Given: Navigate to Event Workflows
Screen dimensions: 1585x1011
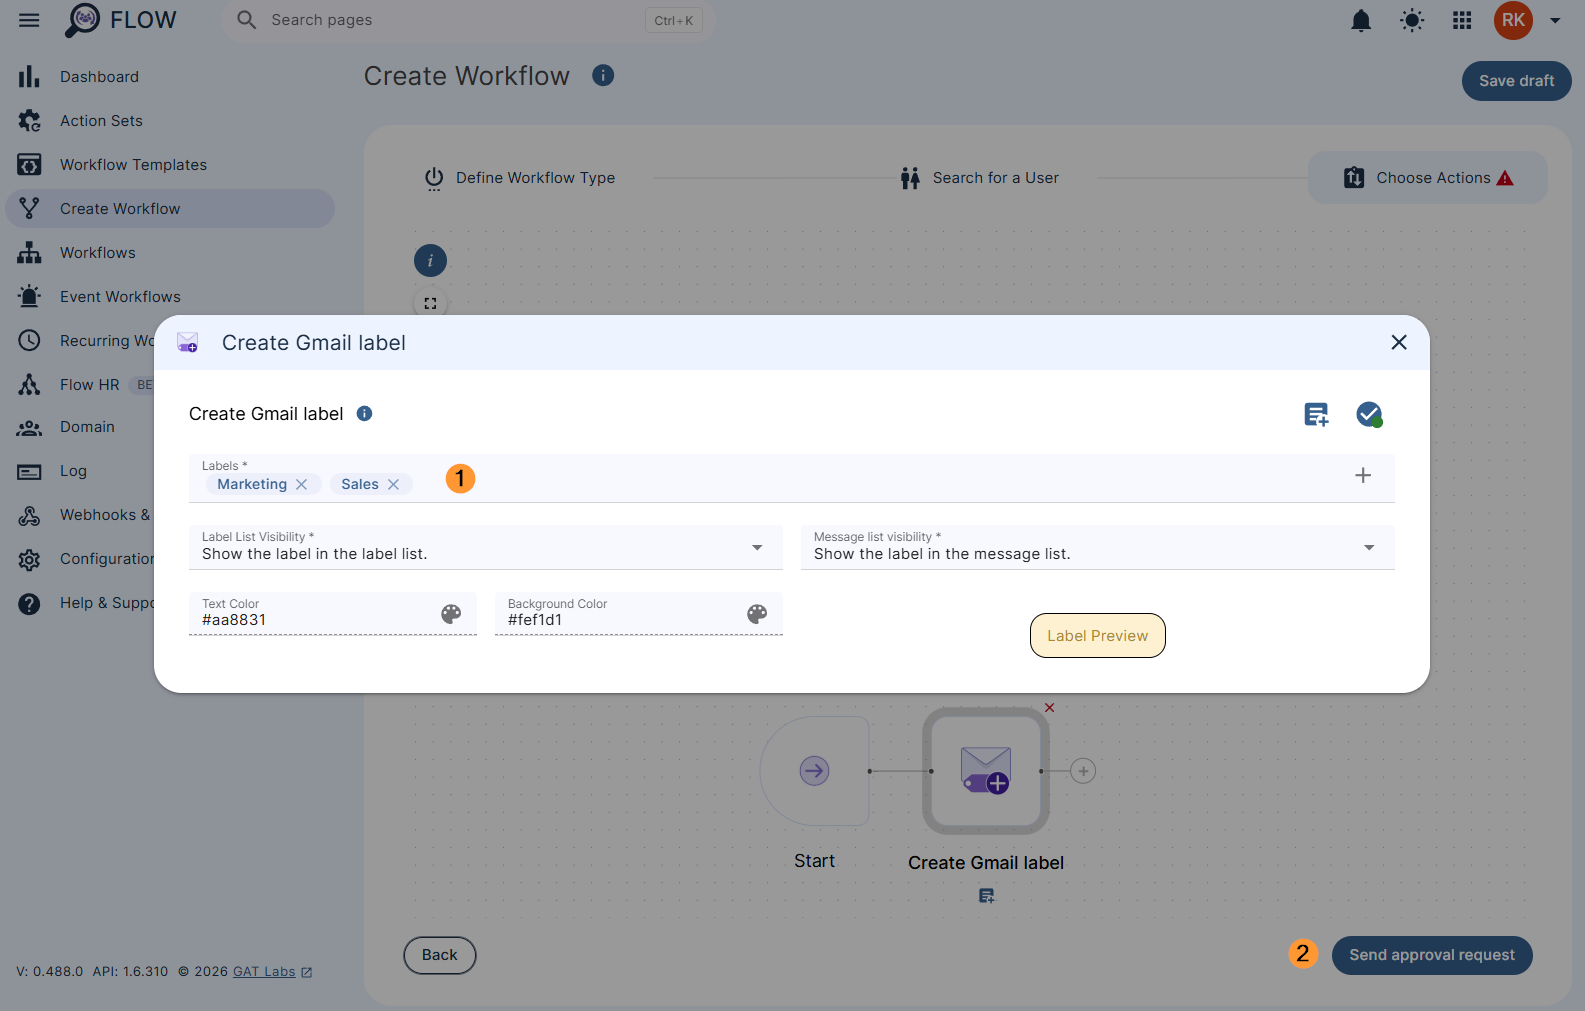Looking at the screenshot, I should click(x=120, y=297).
